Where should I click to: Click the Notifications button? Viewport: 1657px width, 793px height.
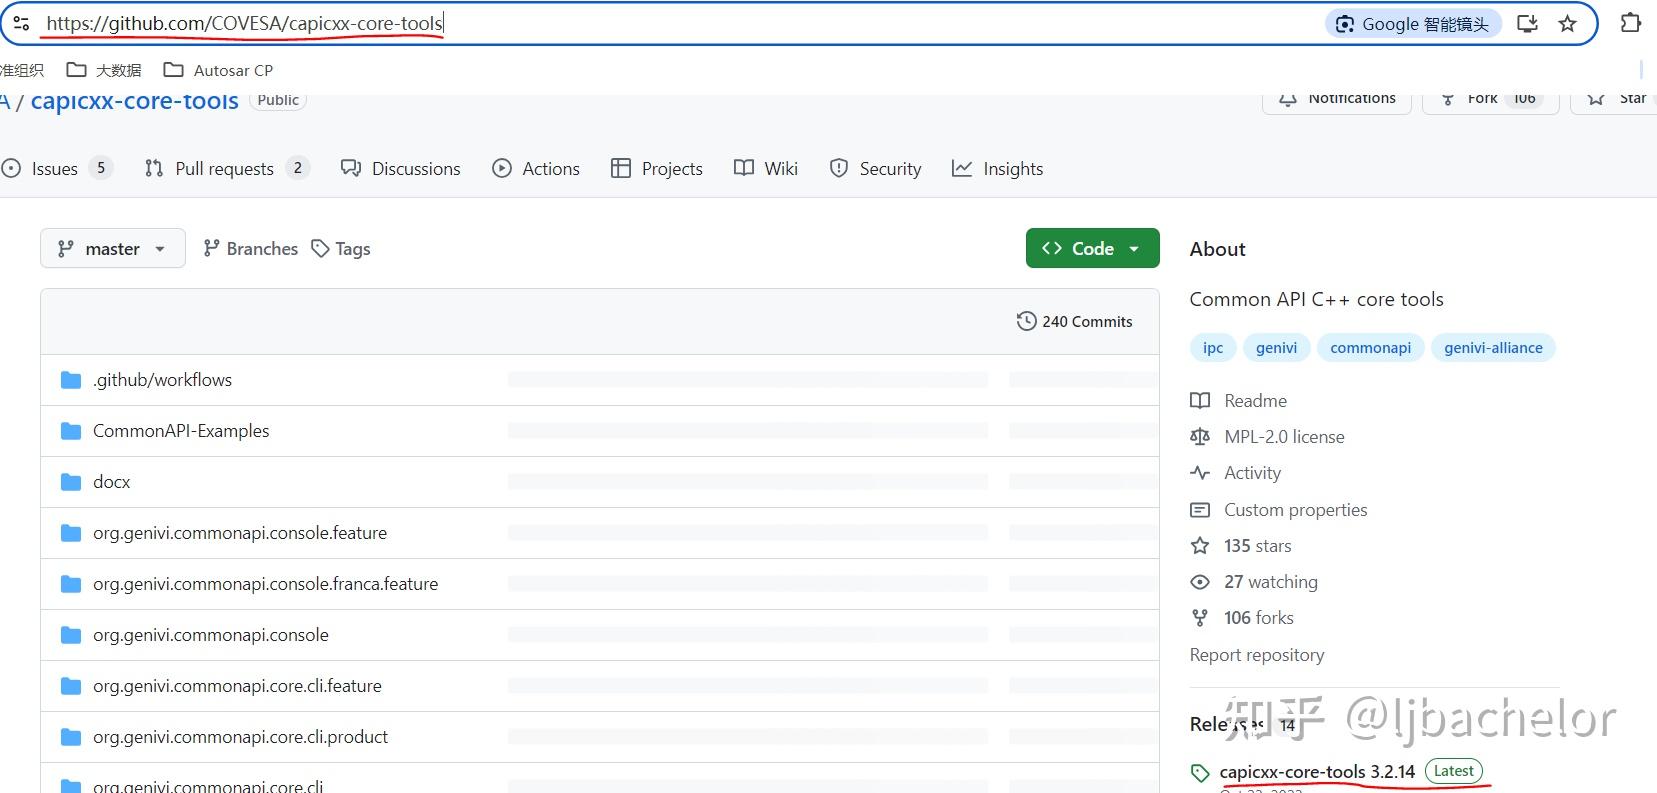(1336, 100)
